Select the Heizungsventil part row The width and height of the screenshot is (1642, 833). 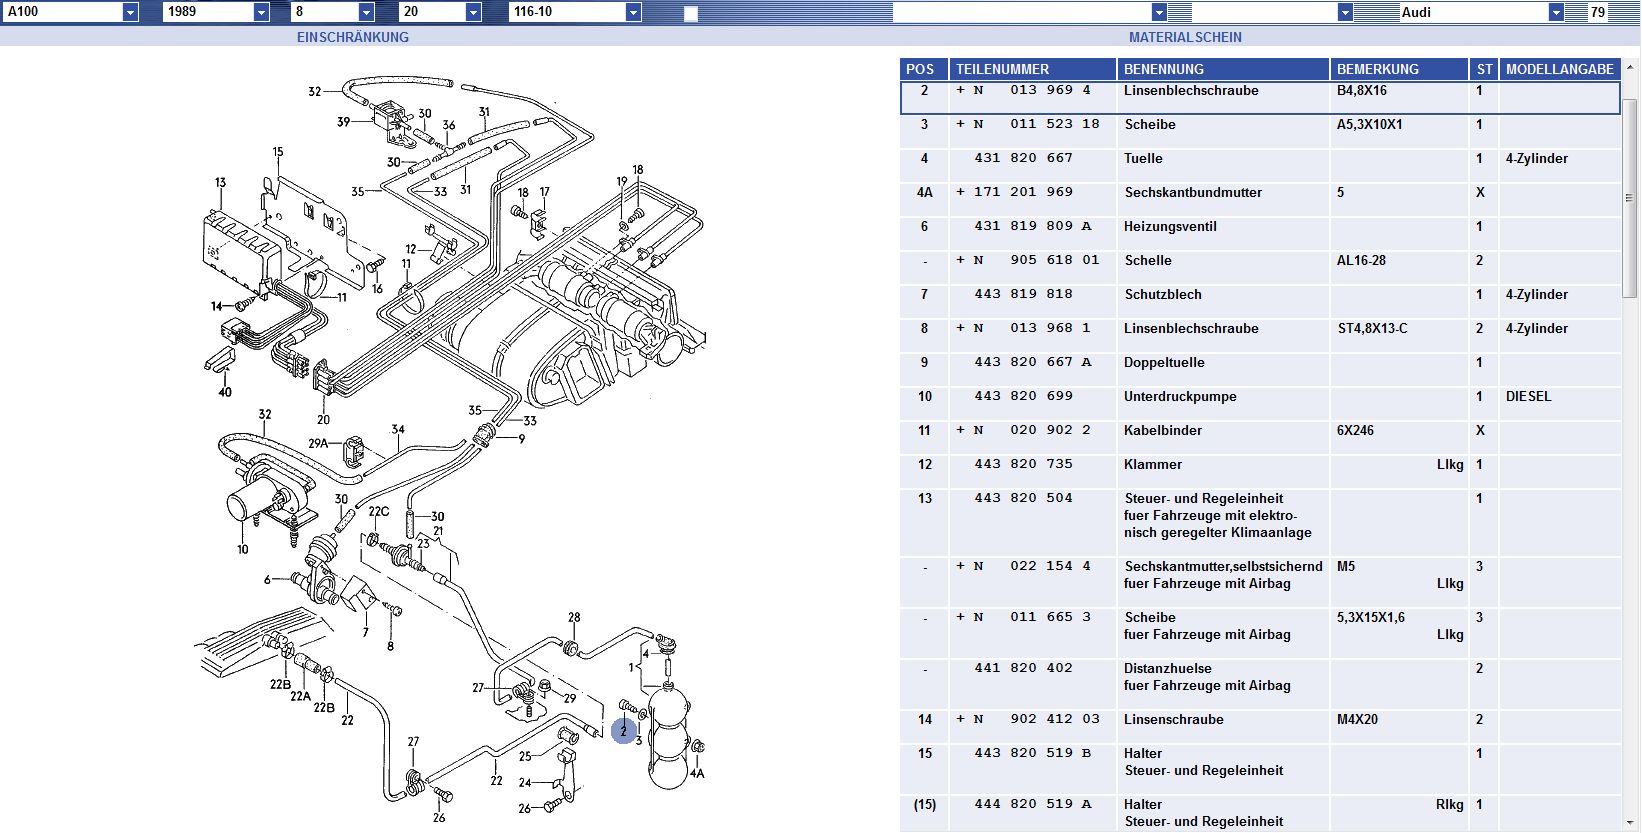click(x=1170, y=227)
